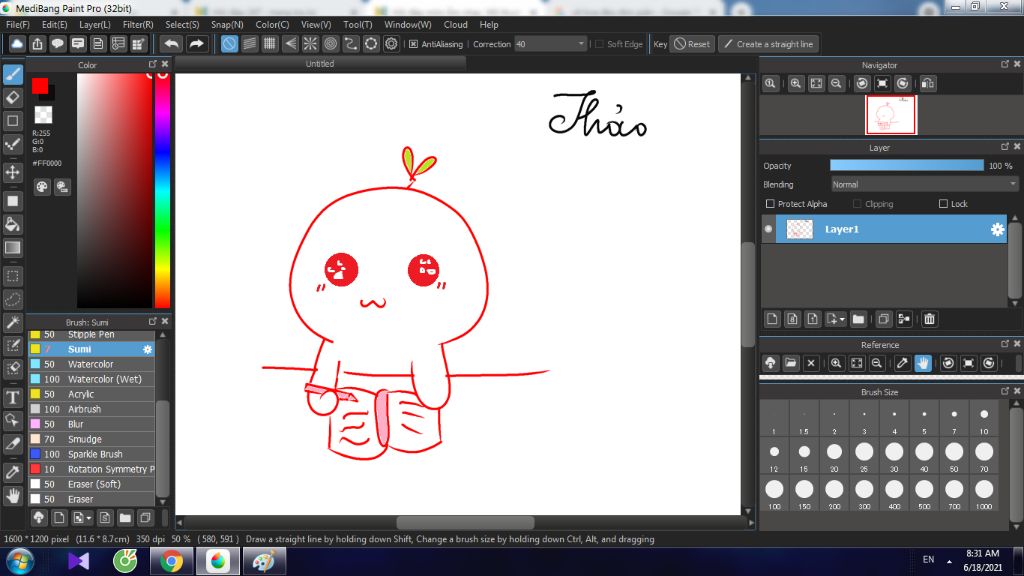1024x576 pixels.
Task: Open the Filter menu
Action: 138,25
